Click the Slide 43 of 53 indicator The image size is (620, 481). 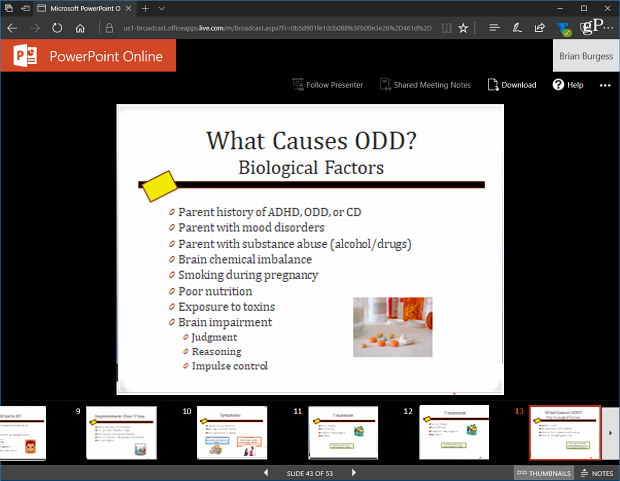click(x=310, y=473)
